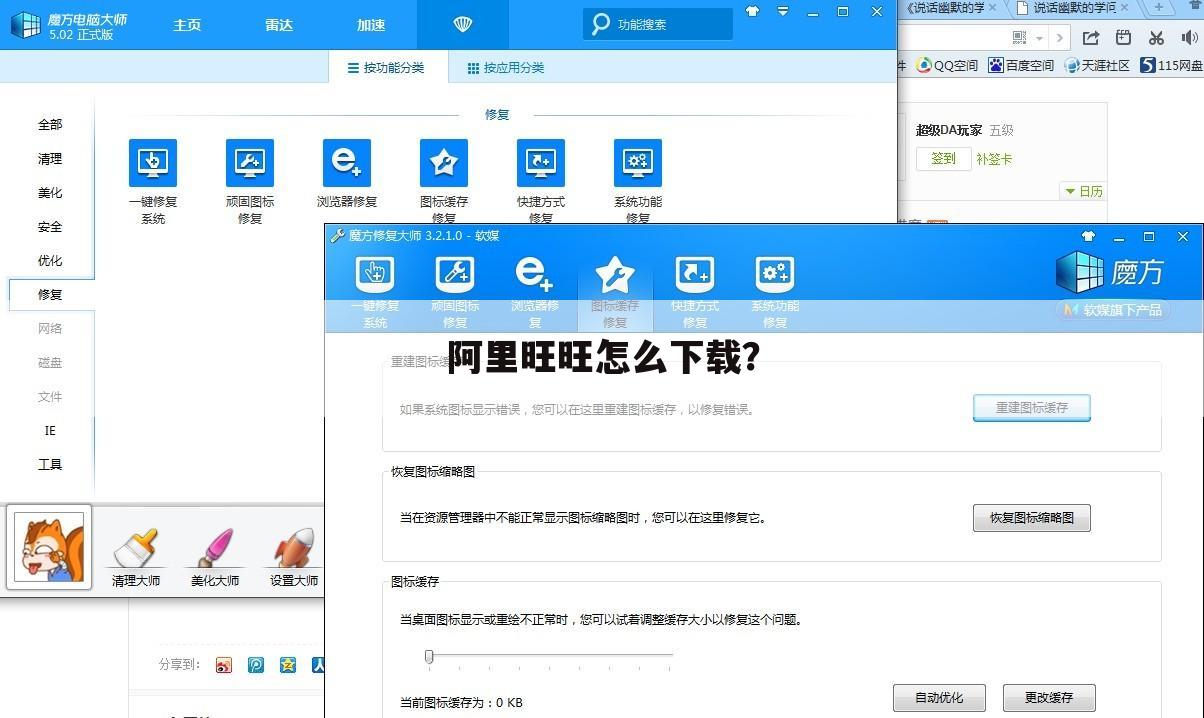Select 快捷方式修复 in 魔方修复大师 toolbar
The width and height of the screenshot is (1204, 718).
695,291
